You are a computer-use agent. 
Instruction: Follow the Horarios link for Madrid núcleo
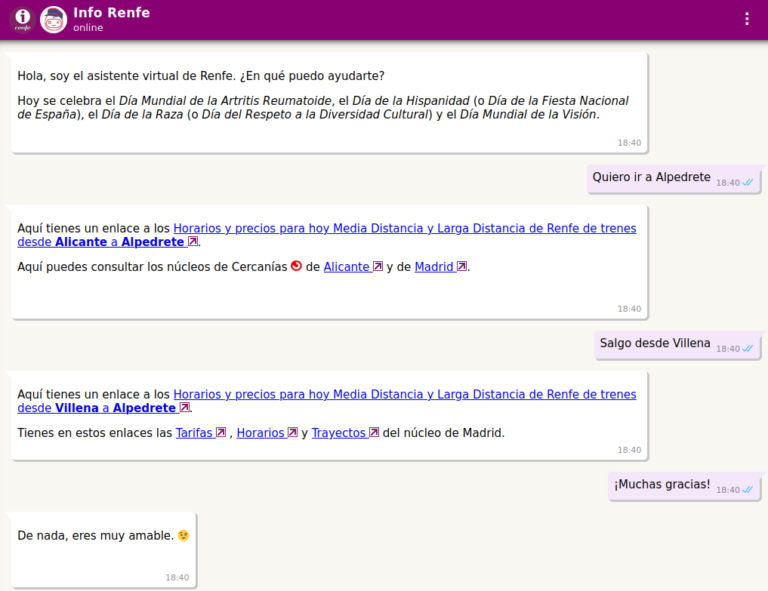(x=260, y=433)
